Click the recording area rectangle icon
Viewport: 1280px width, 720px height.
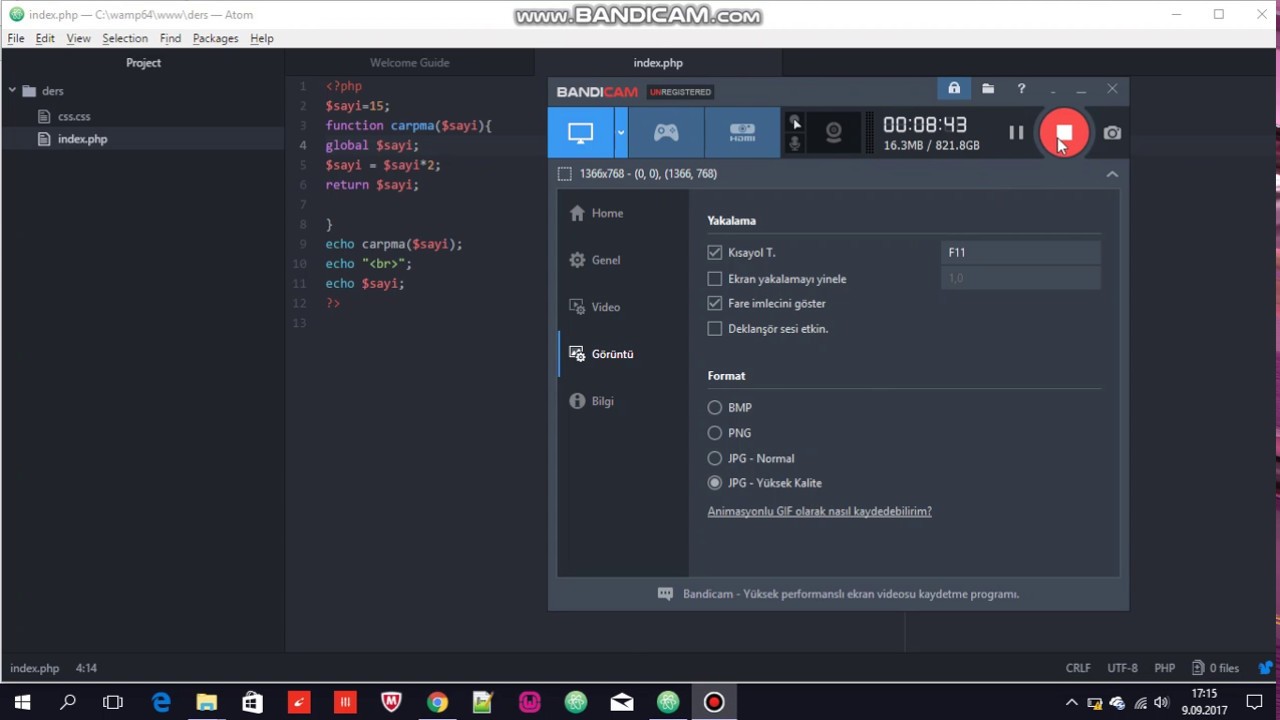(565, 174)
